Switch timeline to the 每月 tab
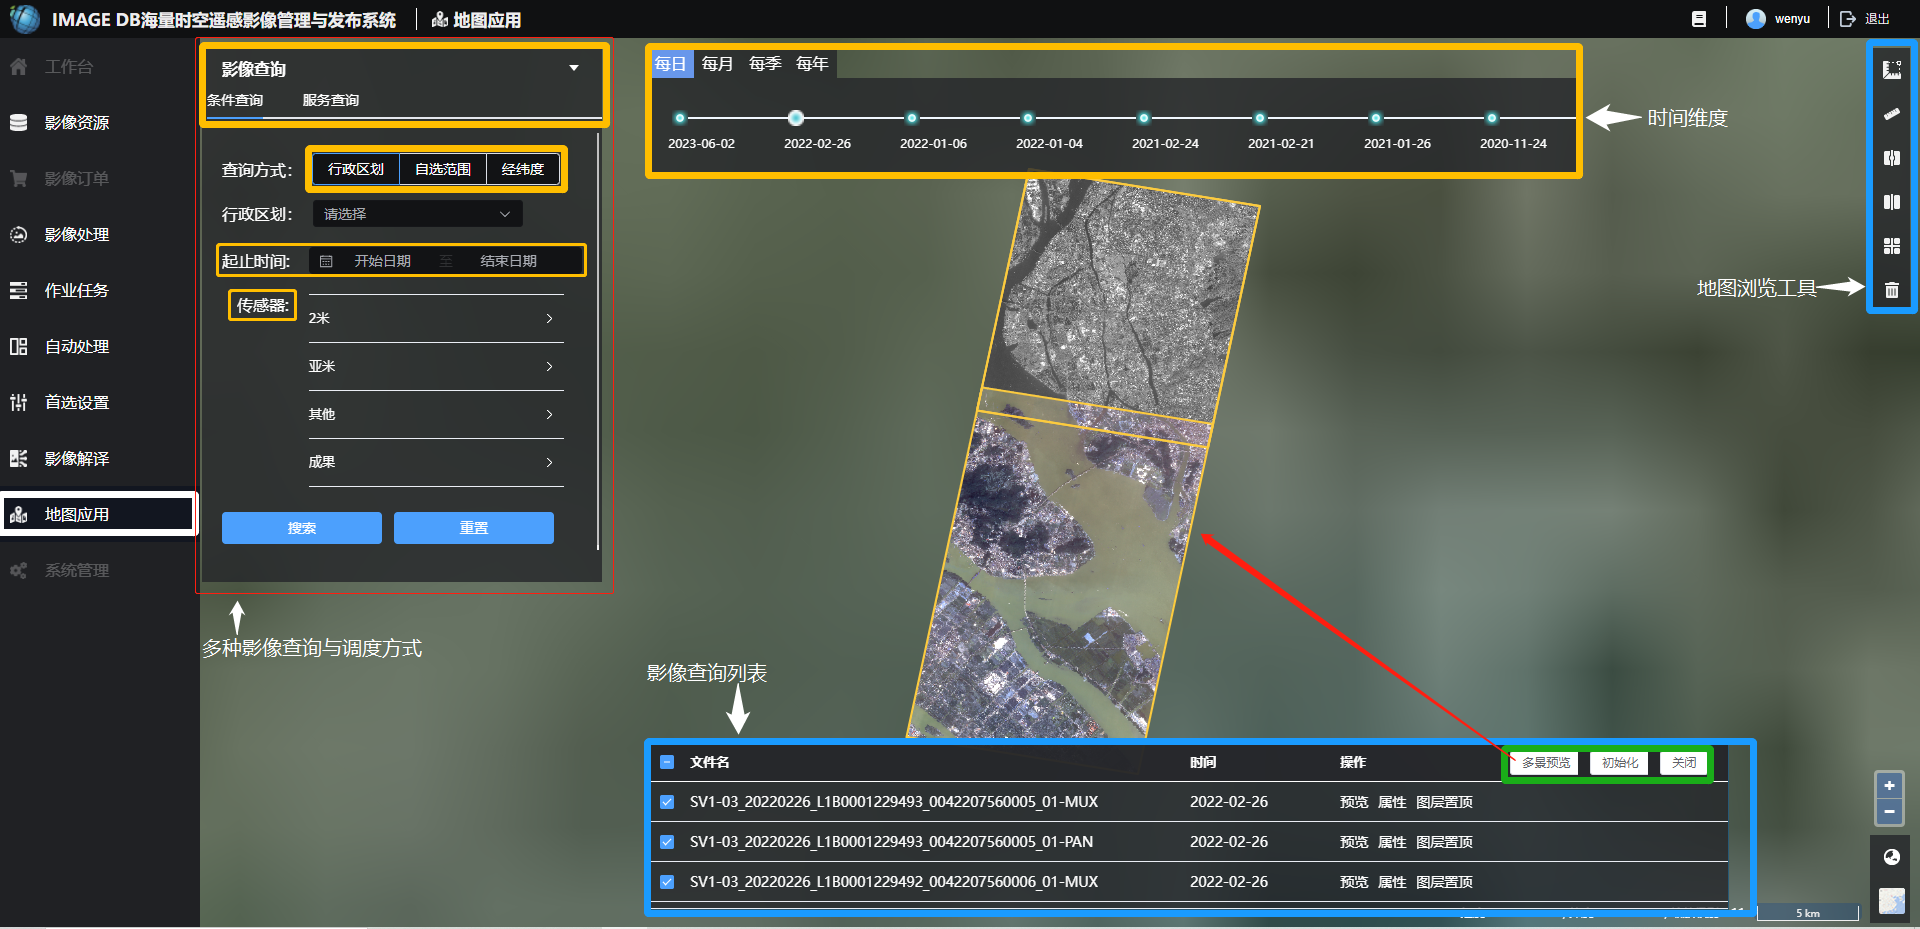This screenshot has width=1920, height=929. (x=717, y=64)
